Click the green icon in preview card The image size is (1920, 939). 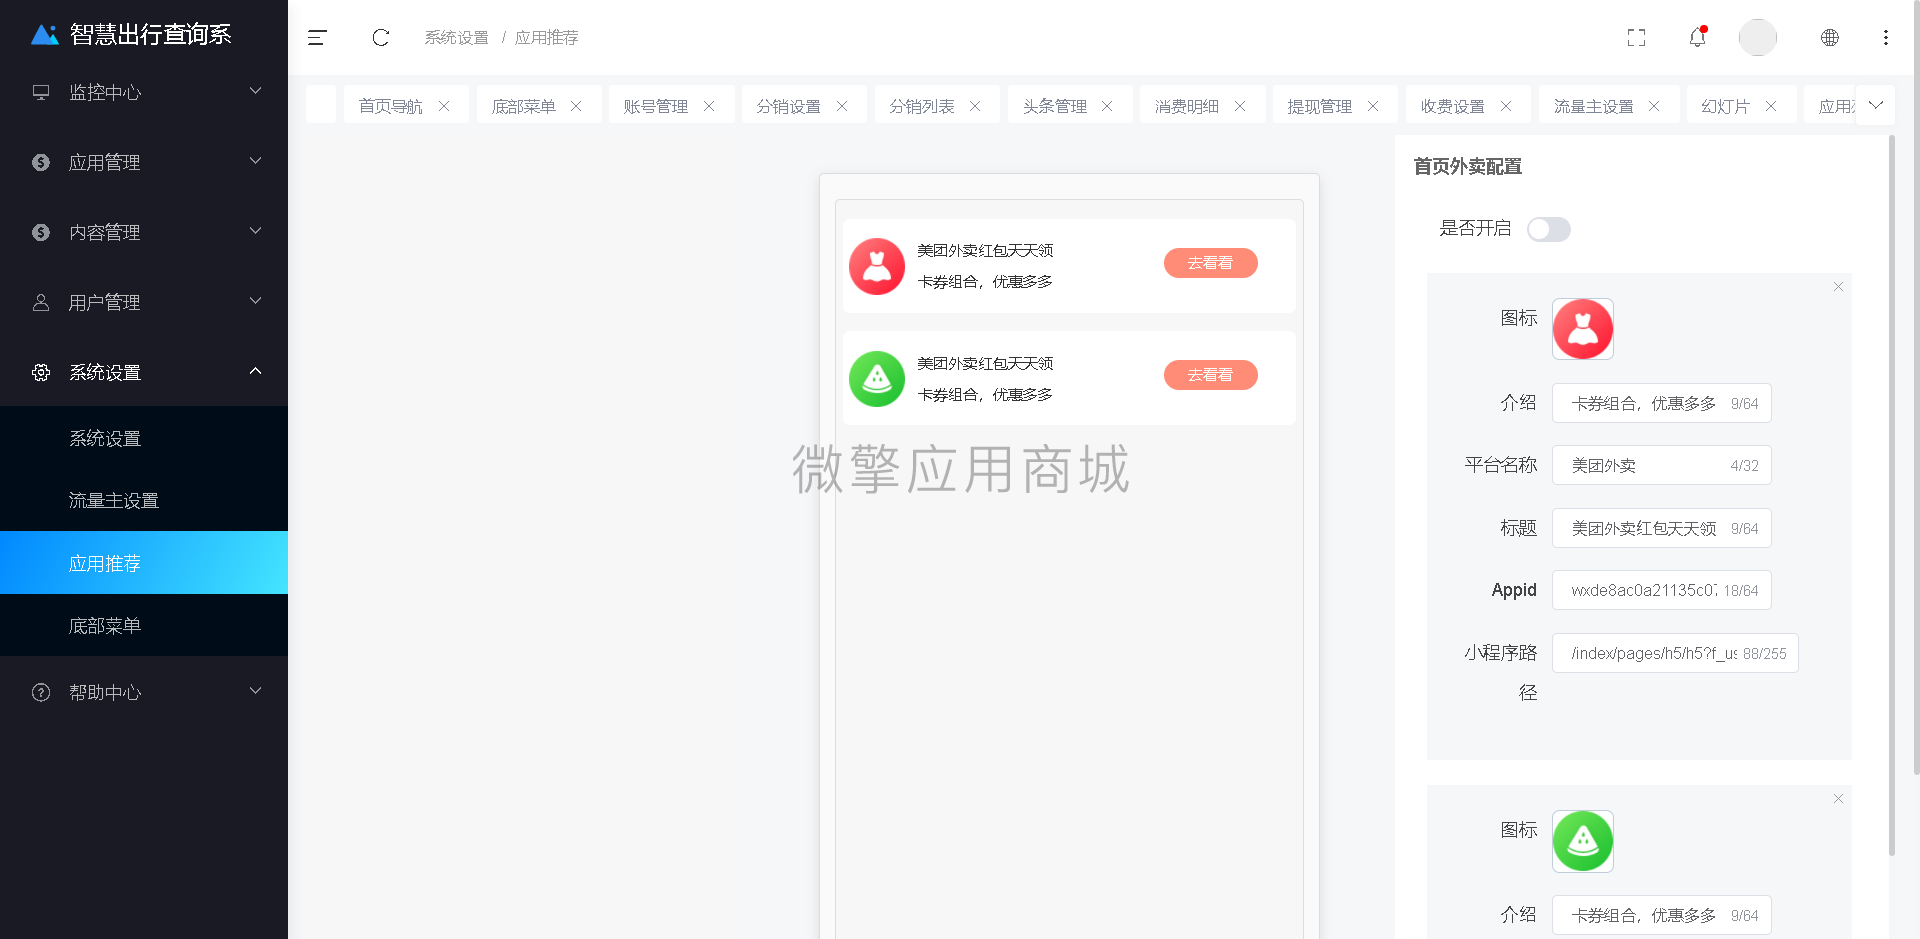(x=877, y=379)
